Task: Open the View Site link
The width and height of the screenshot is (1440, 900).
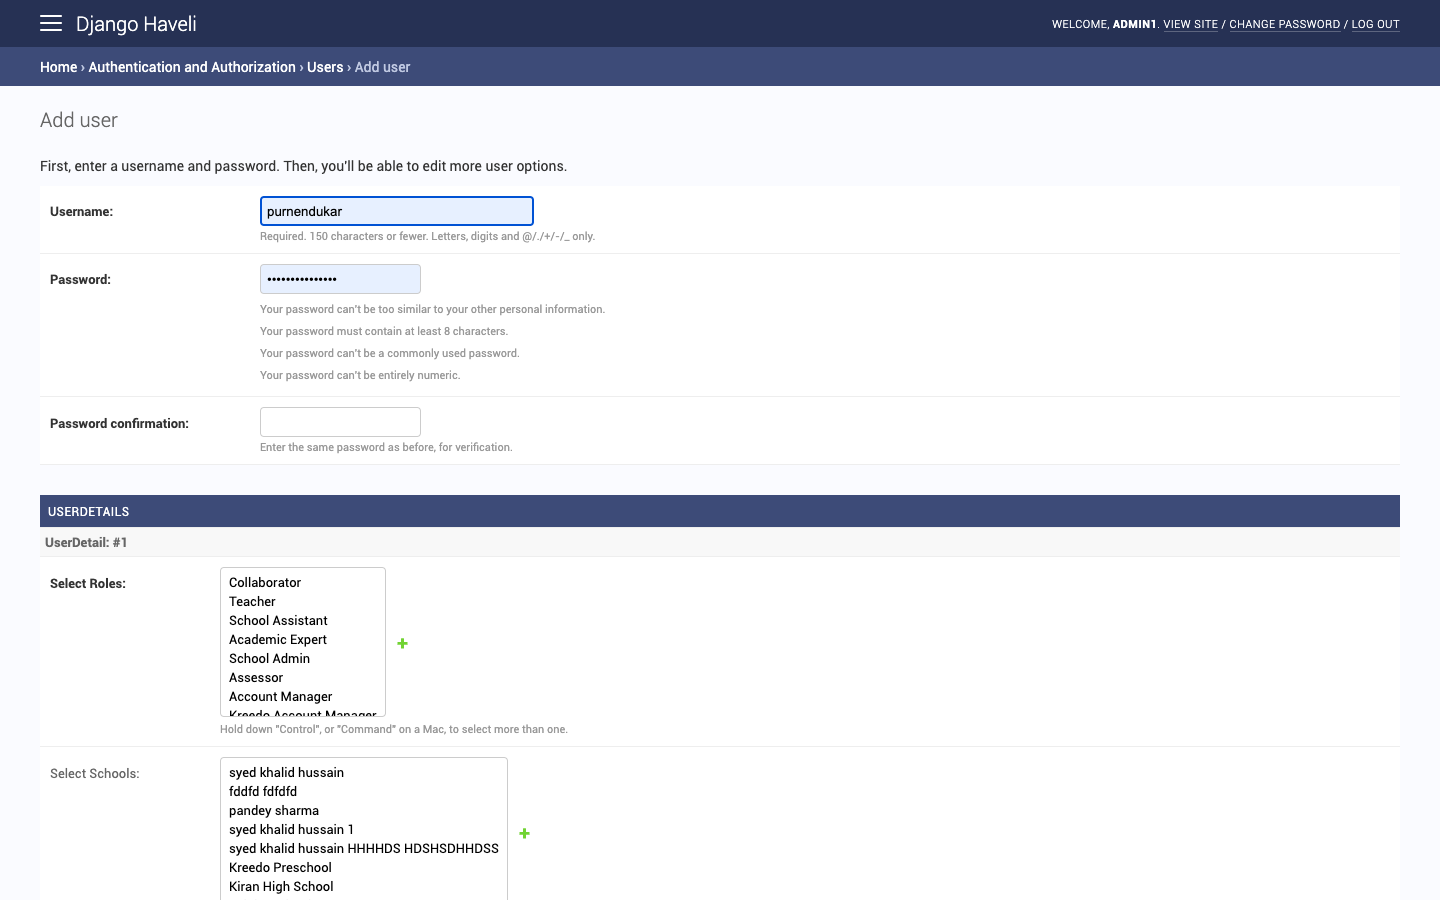Action: pyautogui.click(x=1190, y=24)
